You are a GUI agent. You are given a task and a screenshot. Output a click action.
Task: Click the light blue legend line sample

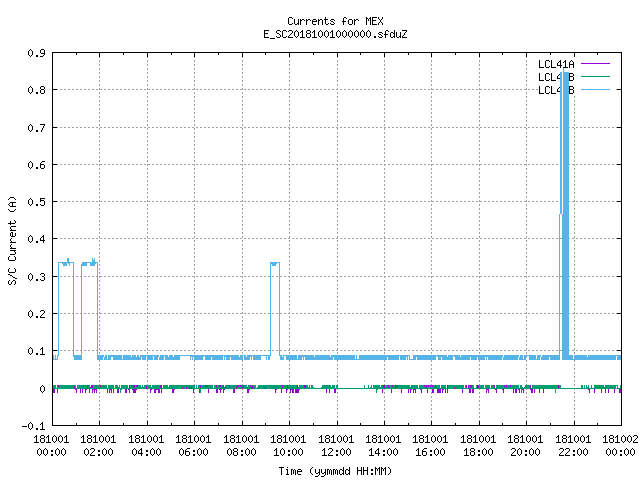[x=595, y=89]
